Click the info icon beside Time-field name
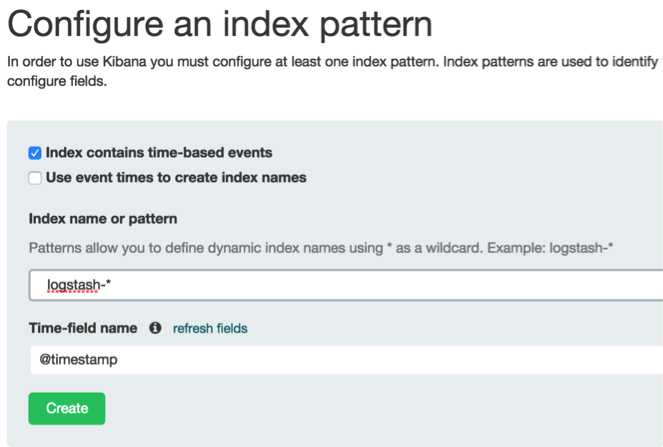The height and width of the screenshot is (447, 663). point(155,328)
